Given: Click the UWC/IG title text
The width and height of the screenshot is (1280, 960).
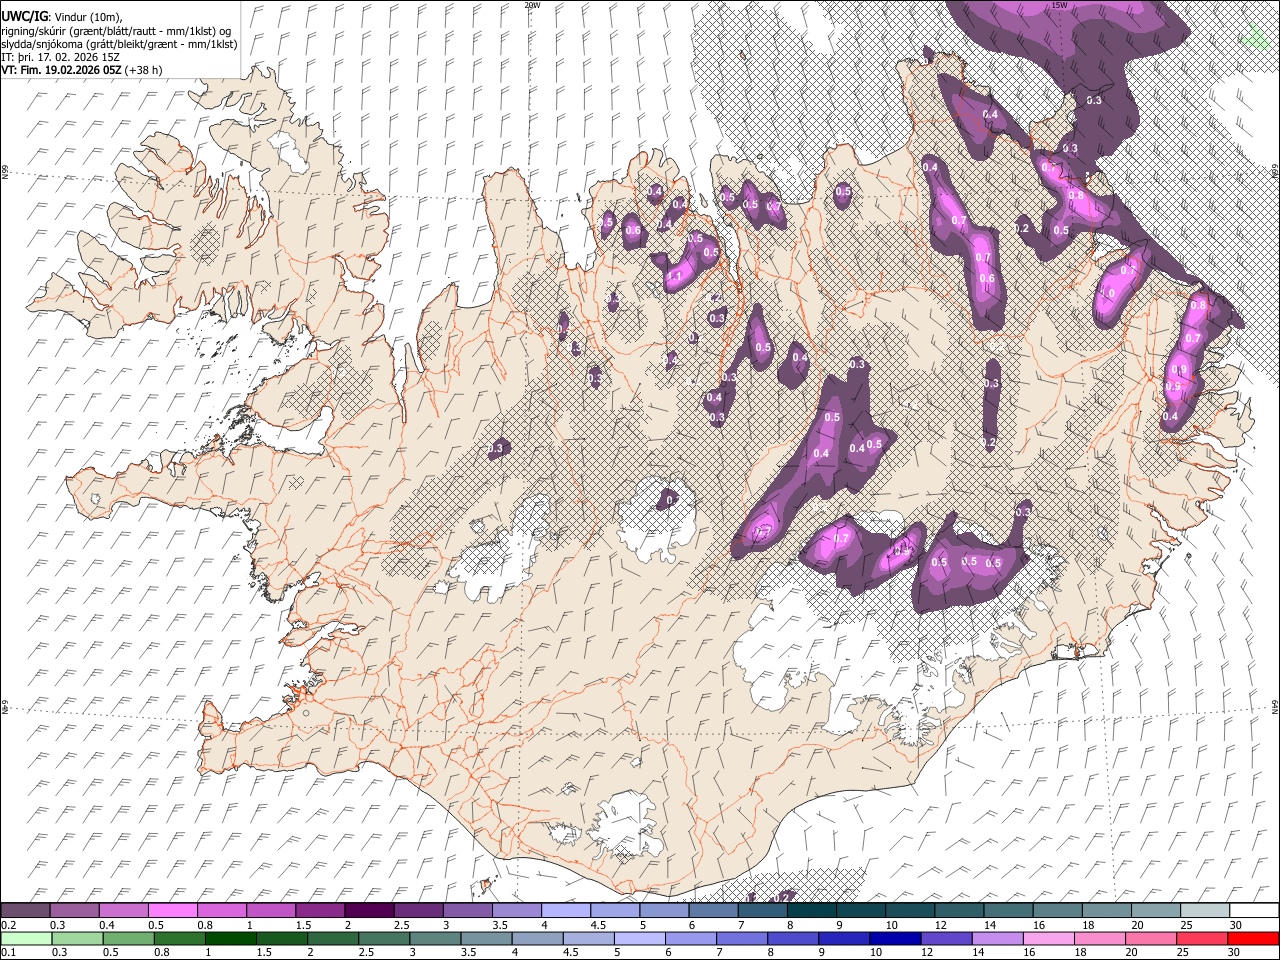Looking at the screenshot, I should pos(24,17).
